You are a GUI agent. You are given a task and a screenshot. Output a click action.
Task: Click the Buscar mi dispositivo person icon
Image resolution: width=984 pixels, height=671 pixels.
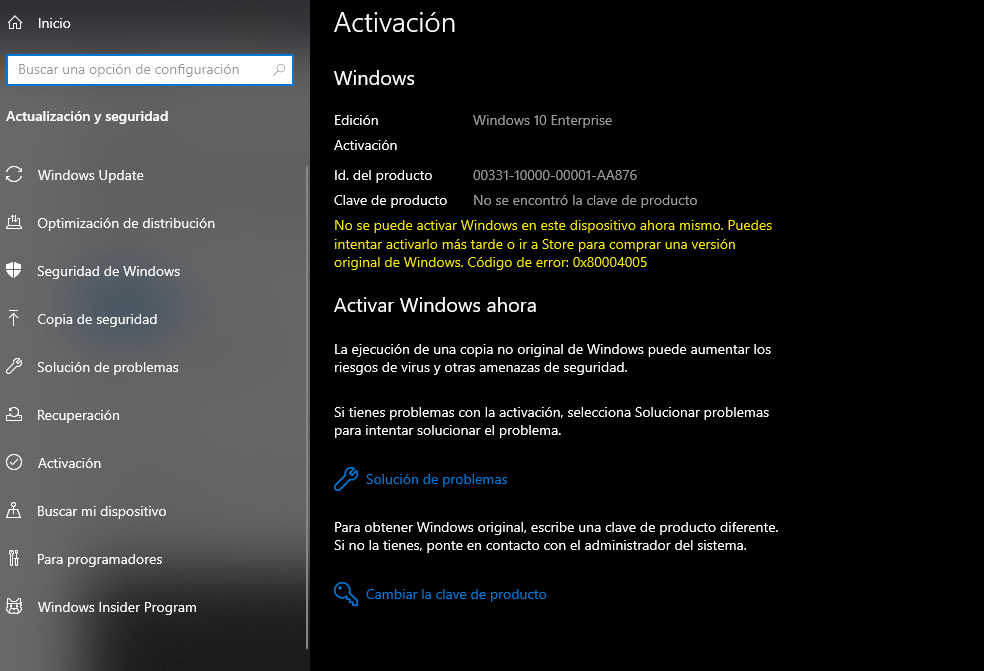pos(14,510)
